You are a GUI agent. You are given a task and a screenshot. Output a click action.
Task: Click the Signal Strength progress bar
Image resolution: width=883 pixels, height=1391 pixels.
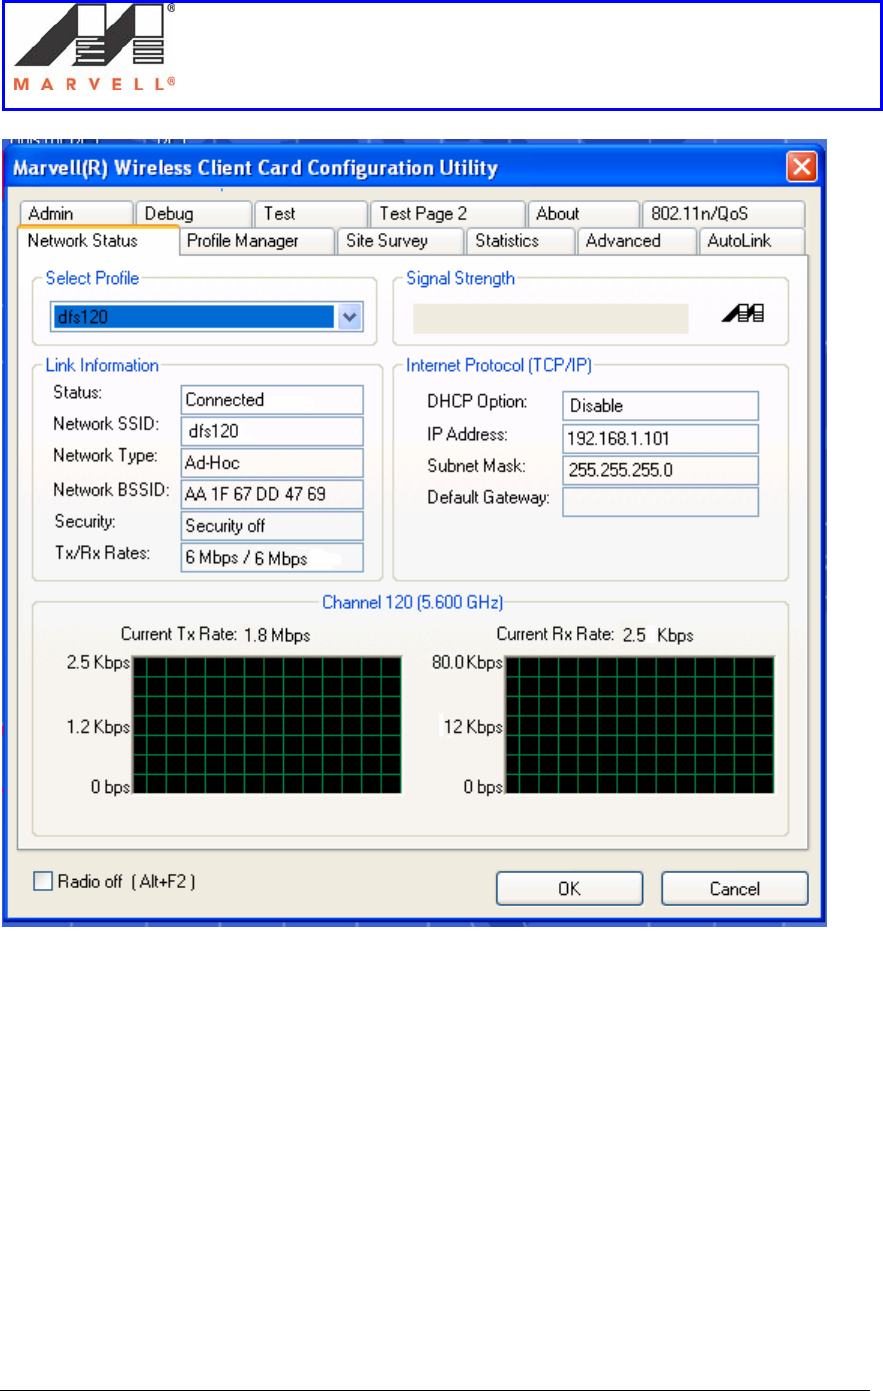(551, 318)
